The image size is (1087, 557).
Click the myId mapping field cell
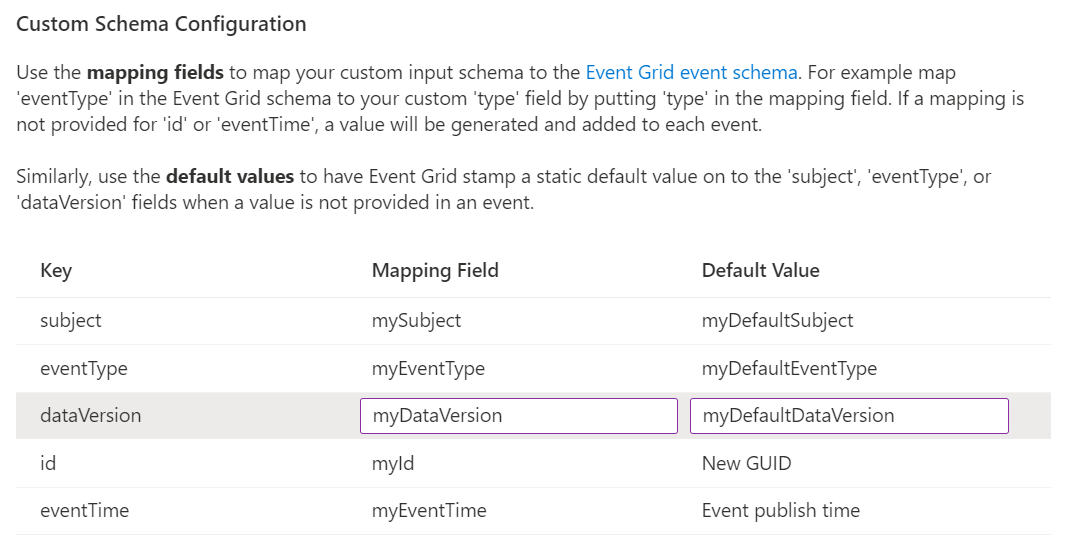393,463
